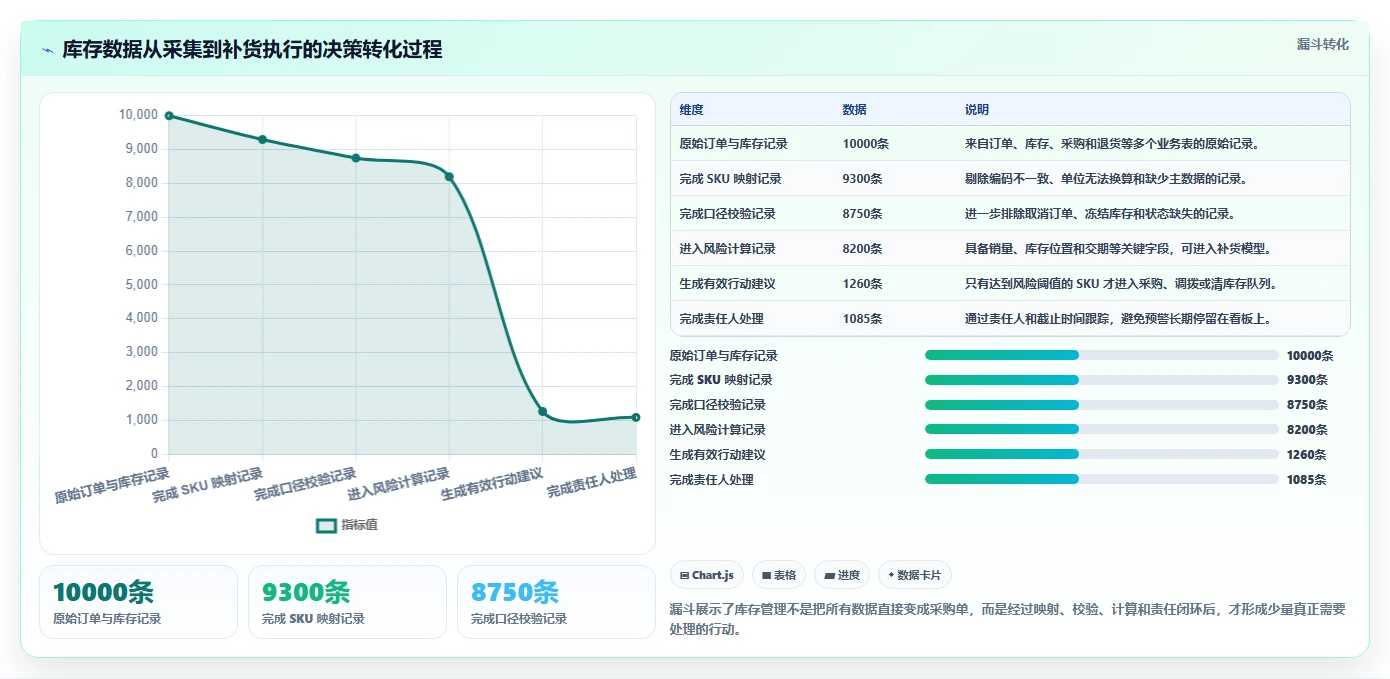
Task: Click the 1,000 y-axis tick label
Action: [141, 420]
